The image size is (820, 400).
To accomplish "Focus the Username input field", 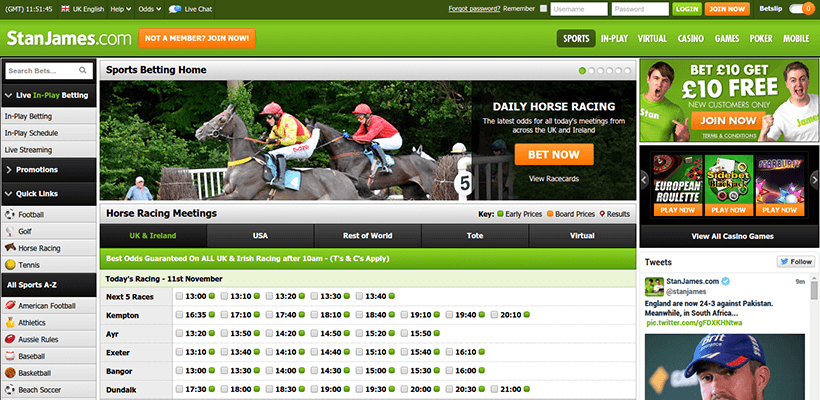I will [x=579, y=9].
